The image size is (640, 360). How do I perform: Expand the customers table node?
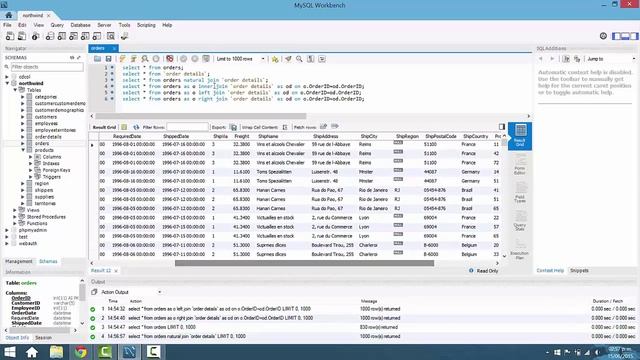pos(23,117)
